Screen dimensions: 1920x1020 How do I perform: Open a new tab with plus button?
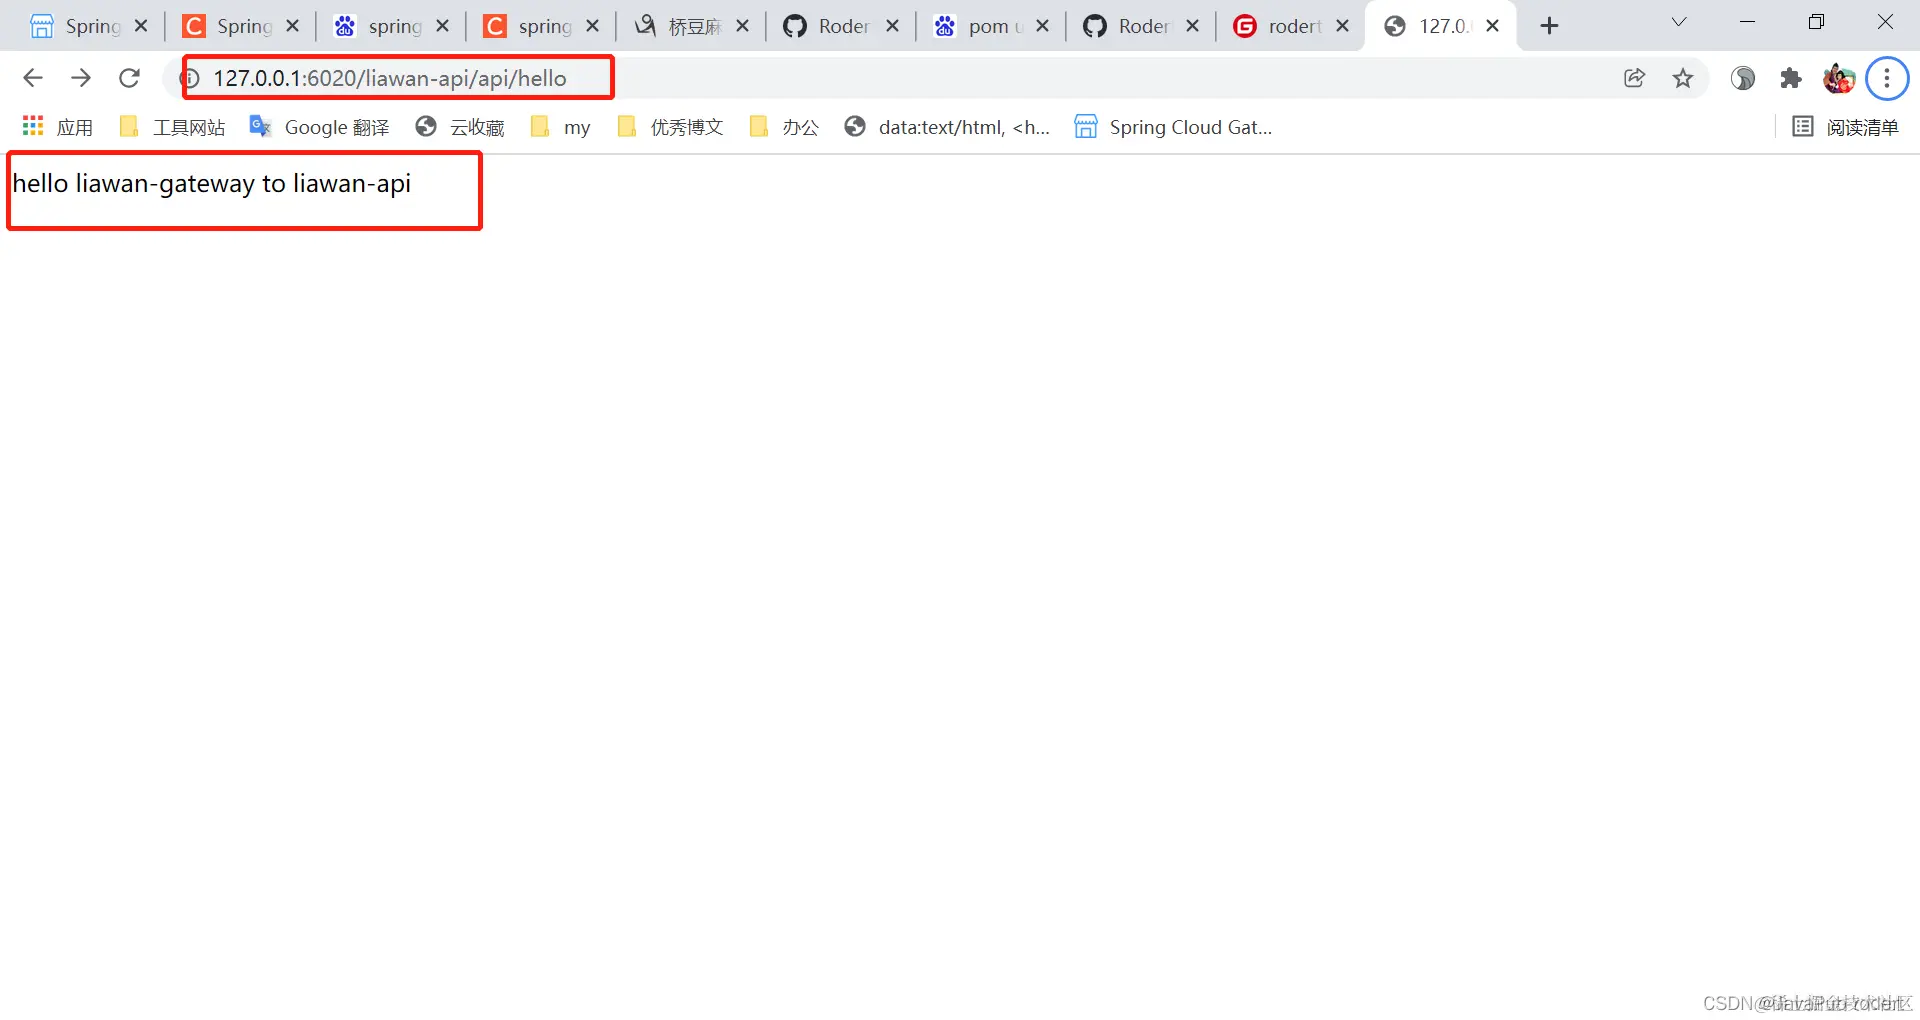(1549, 26)
